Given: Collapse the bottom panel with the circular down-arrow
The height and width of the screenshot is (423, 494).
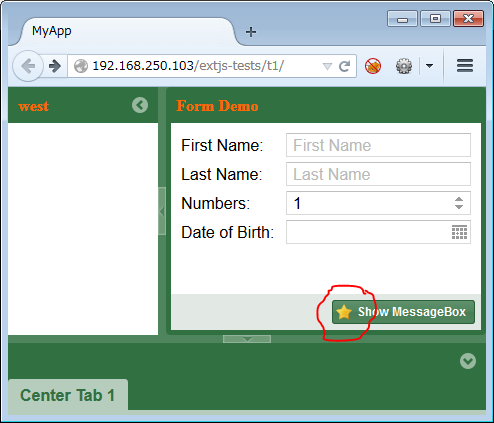Looking at the screenshot, I should point(468,361).
